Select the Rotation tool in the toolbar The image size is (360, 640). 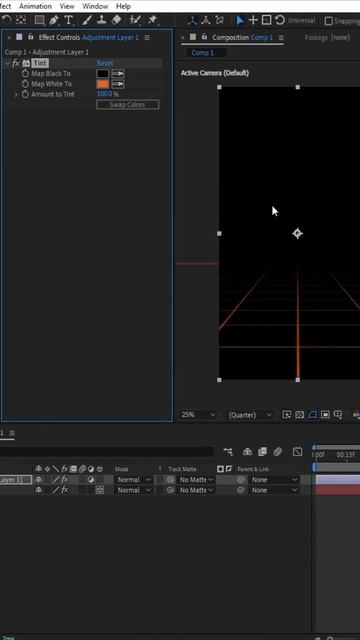tap(7, 20)
